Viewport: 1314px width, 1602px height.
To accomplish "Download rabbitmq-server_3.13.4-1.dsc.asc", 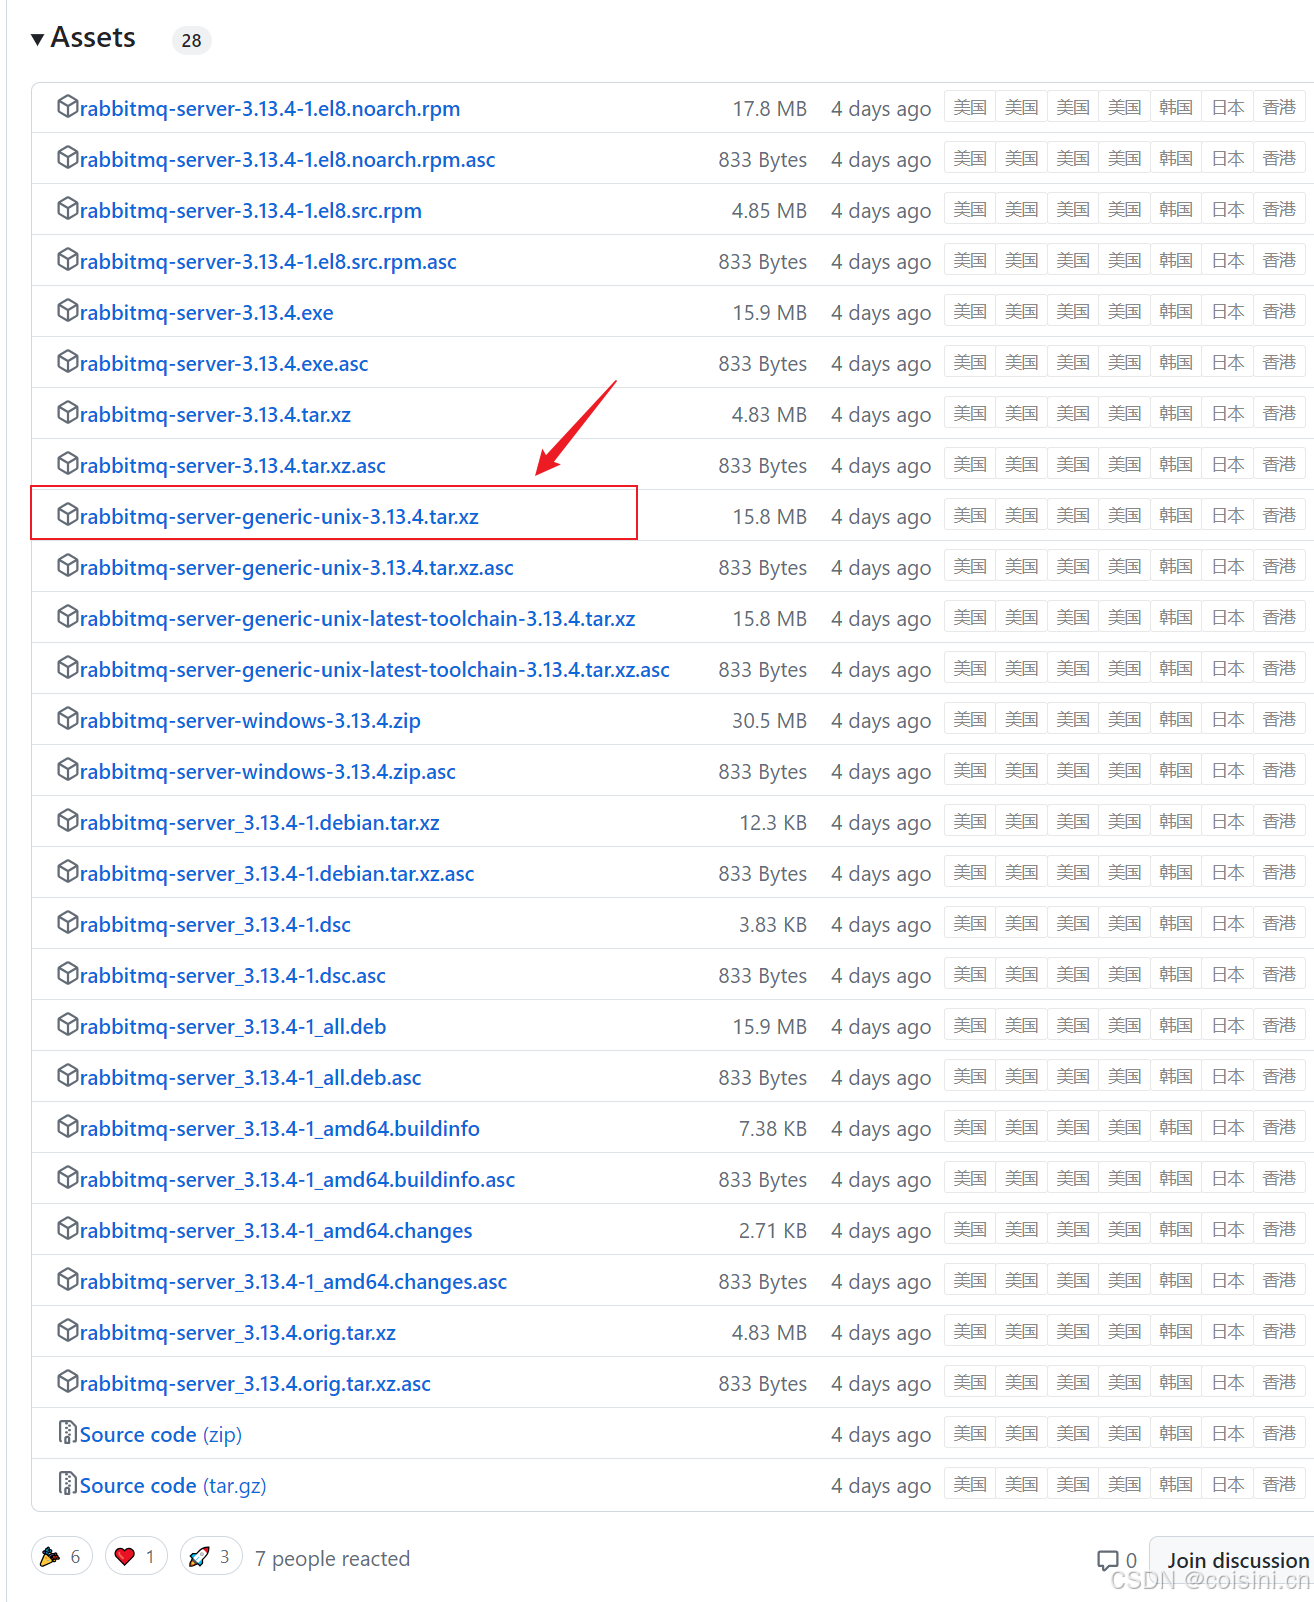I will [233, 976].
